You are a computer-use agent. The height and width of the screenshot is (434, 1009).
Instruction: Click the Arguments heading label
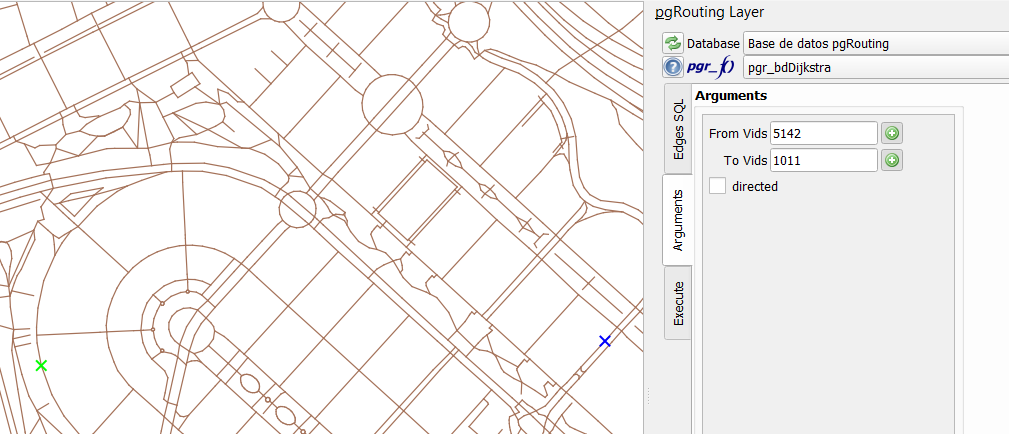click(x=731, y=96)
